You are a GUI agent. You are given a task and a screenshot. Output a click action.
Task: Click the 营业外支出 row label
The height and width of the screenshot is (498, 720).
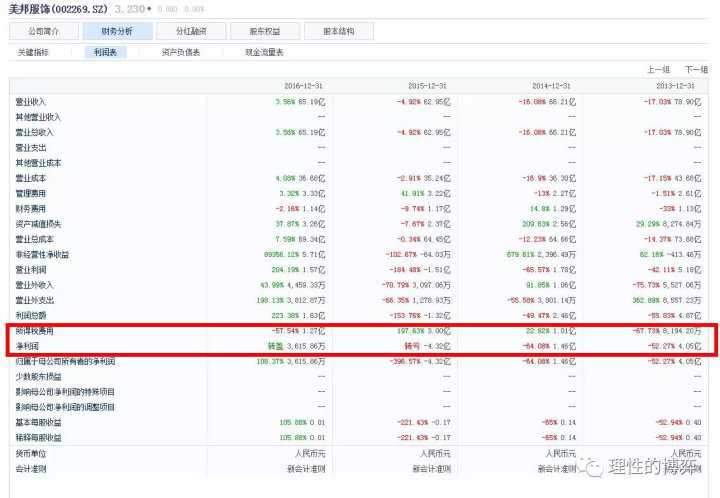click(x=34, y=300)
